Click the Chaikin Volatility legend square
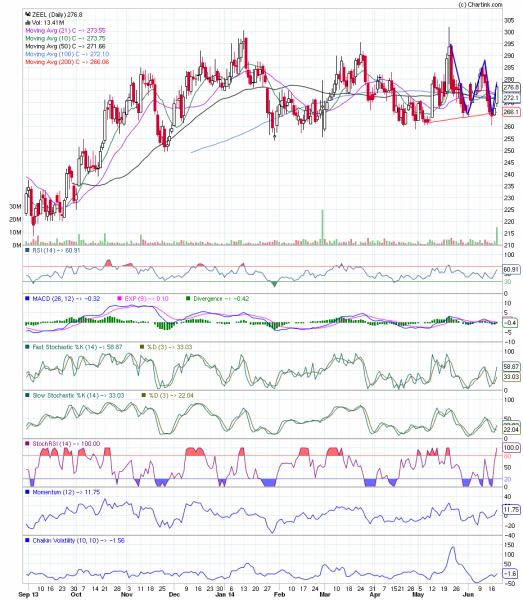Viewport: 523px width, 600px height. point(27,540)
